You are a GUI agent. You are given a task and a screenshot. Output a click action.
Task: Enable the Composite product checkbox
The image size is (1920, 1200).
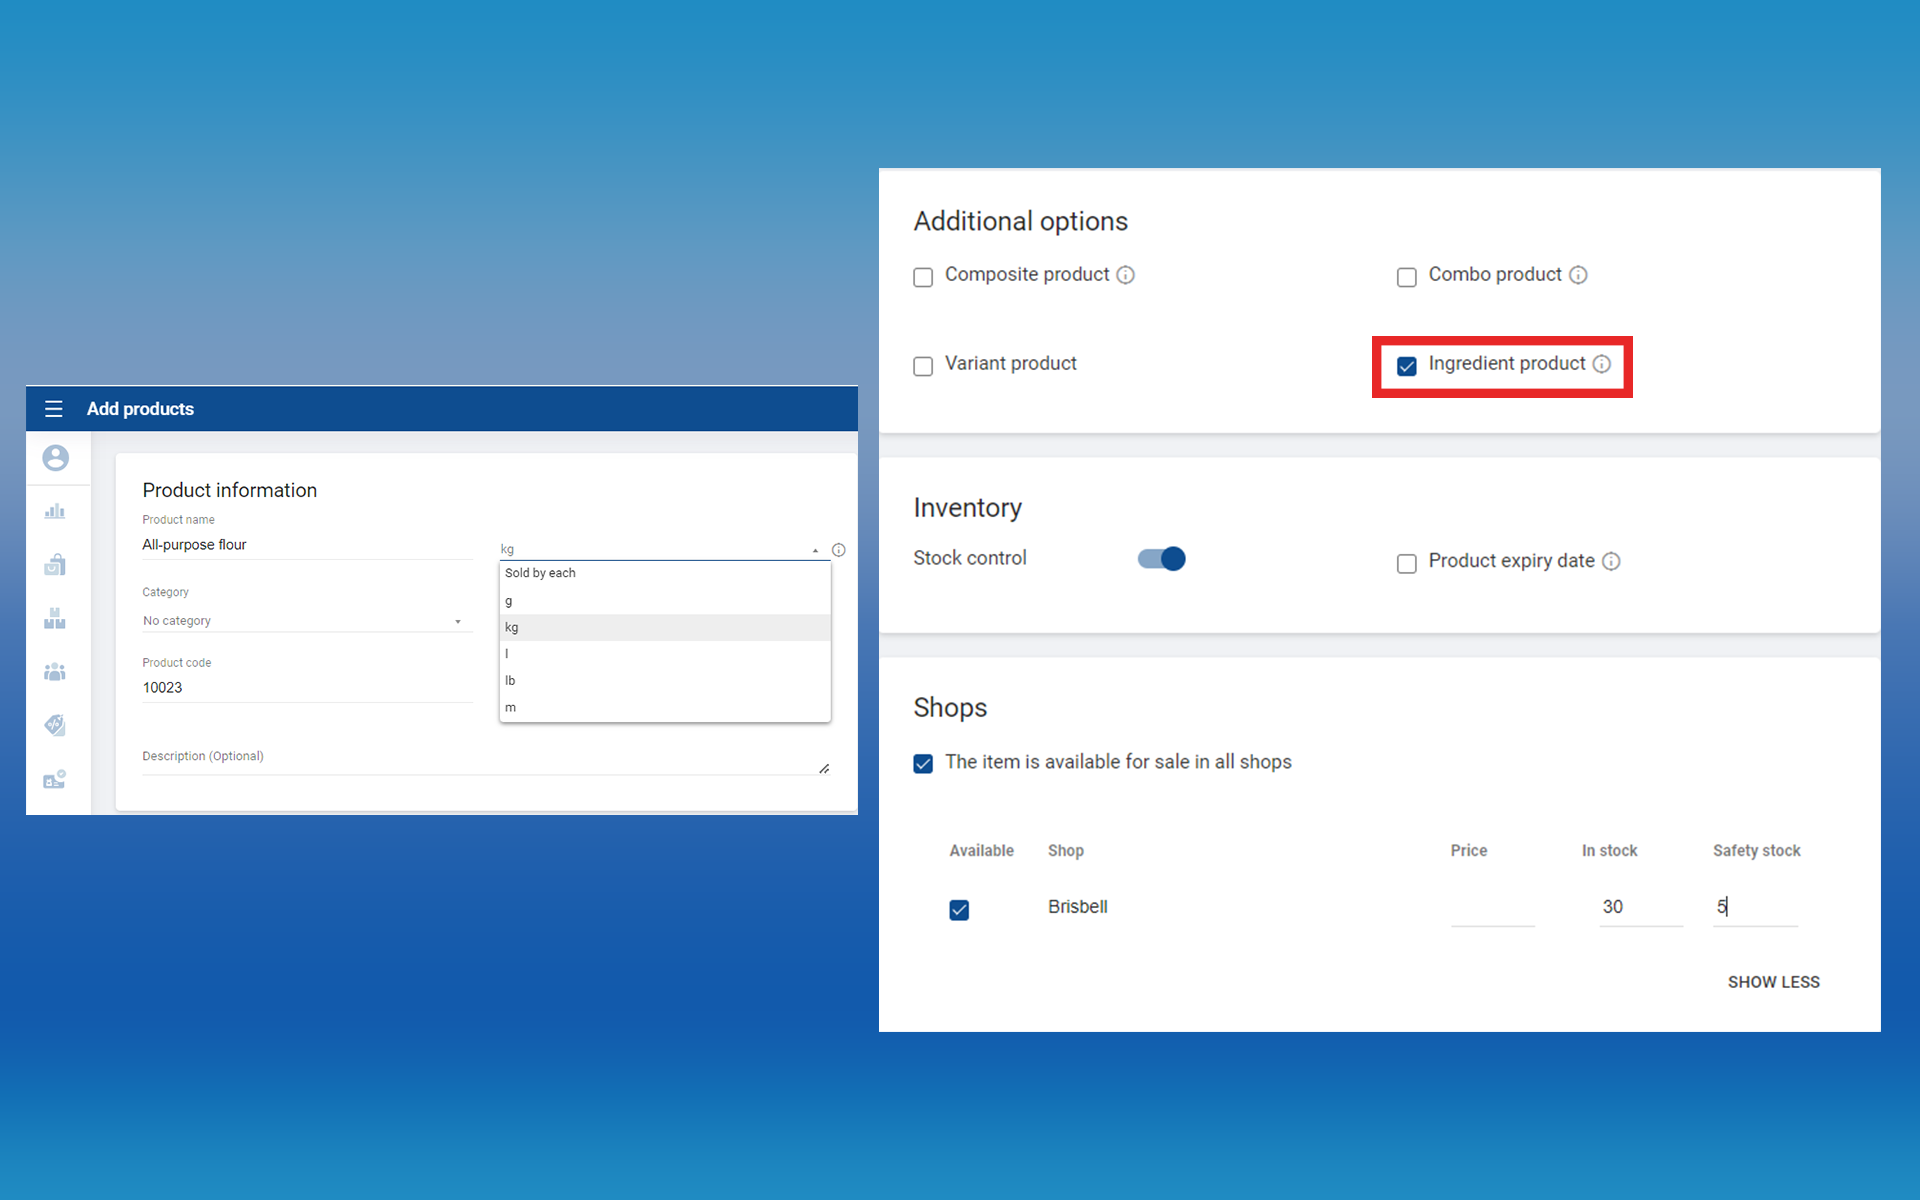pos(923,277)
